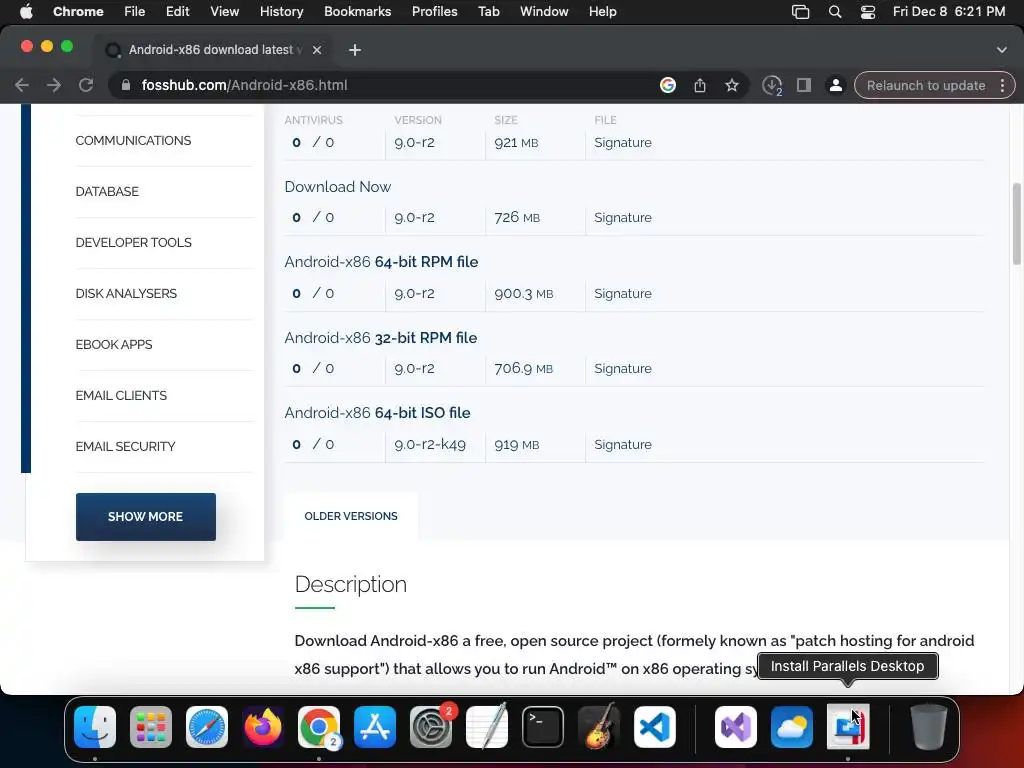
Task: Select the Android-x86 download browser tab
Action: [212, 50]
